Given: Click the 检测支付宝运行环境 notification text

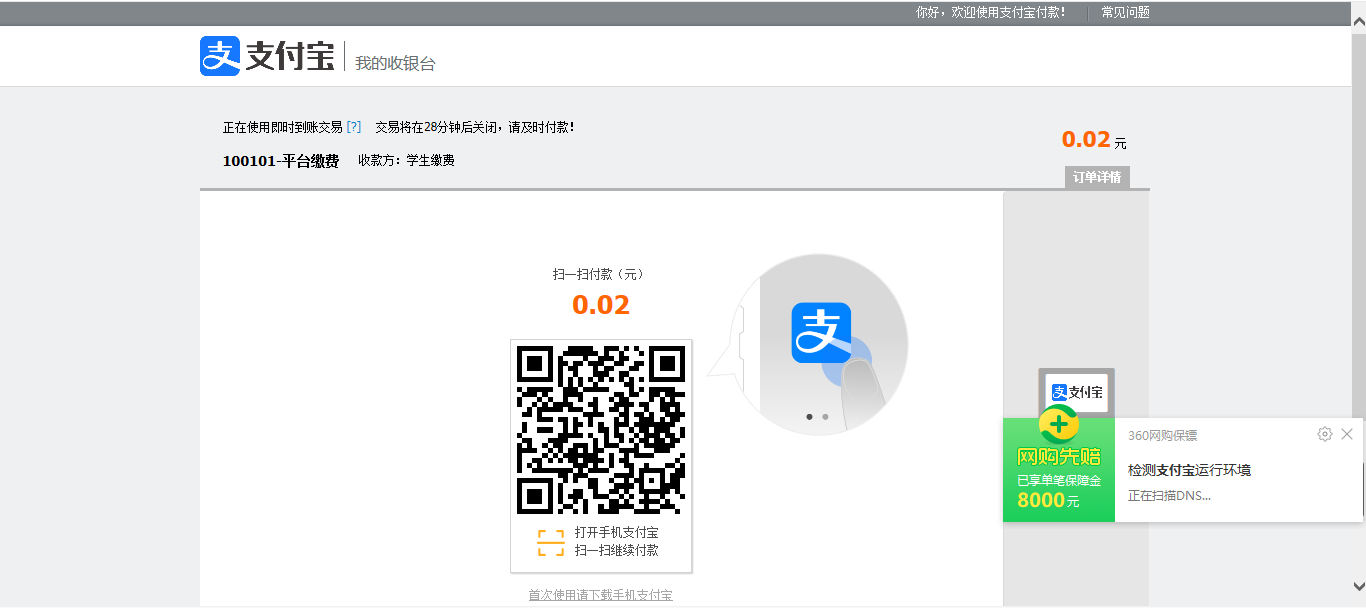Looking at the screenshot, I should (1189, 470).
